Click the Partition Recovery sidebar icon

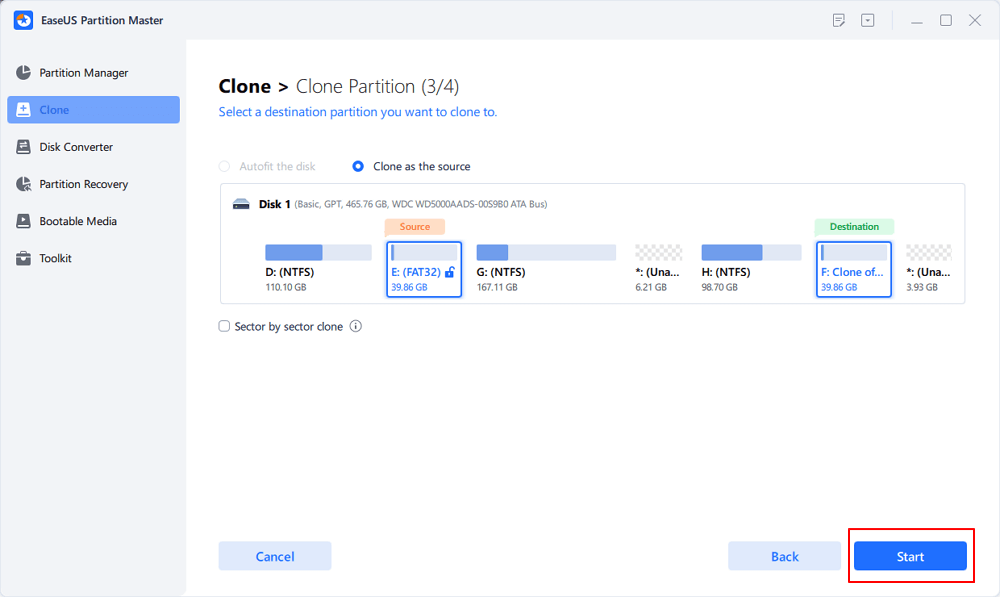pyautogui.click(x=24, y=184)
